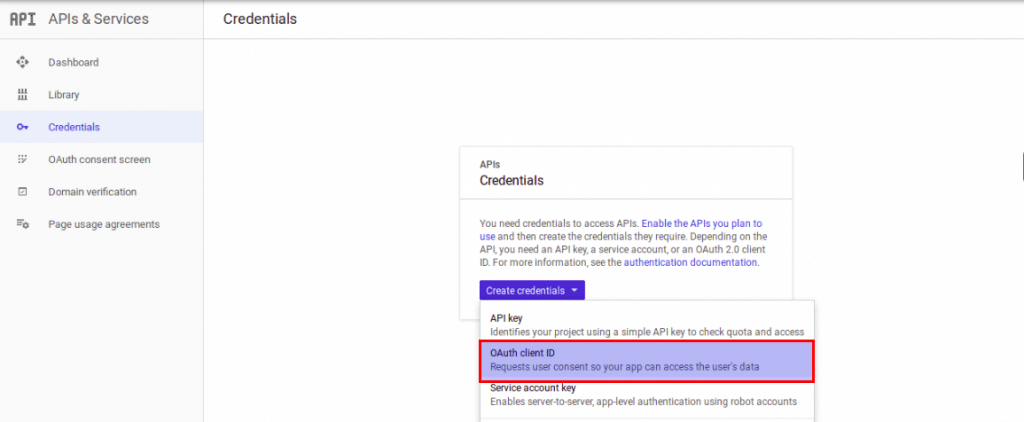1024x422 pixels.
Task: Choose API key from the dropdown
Action: [647, 325]
